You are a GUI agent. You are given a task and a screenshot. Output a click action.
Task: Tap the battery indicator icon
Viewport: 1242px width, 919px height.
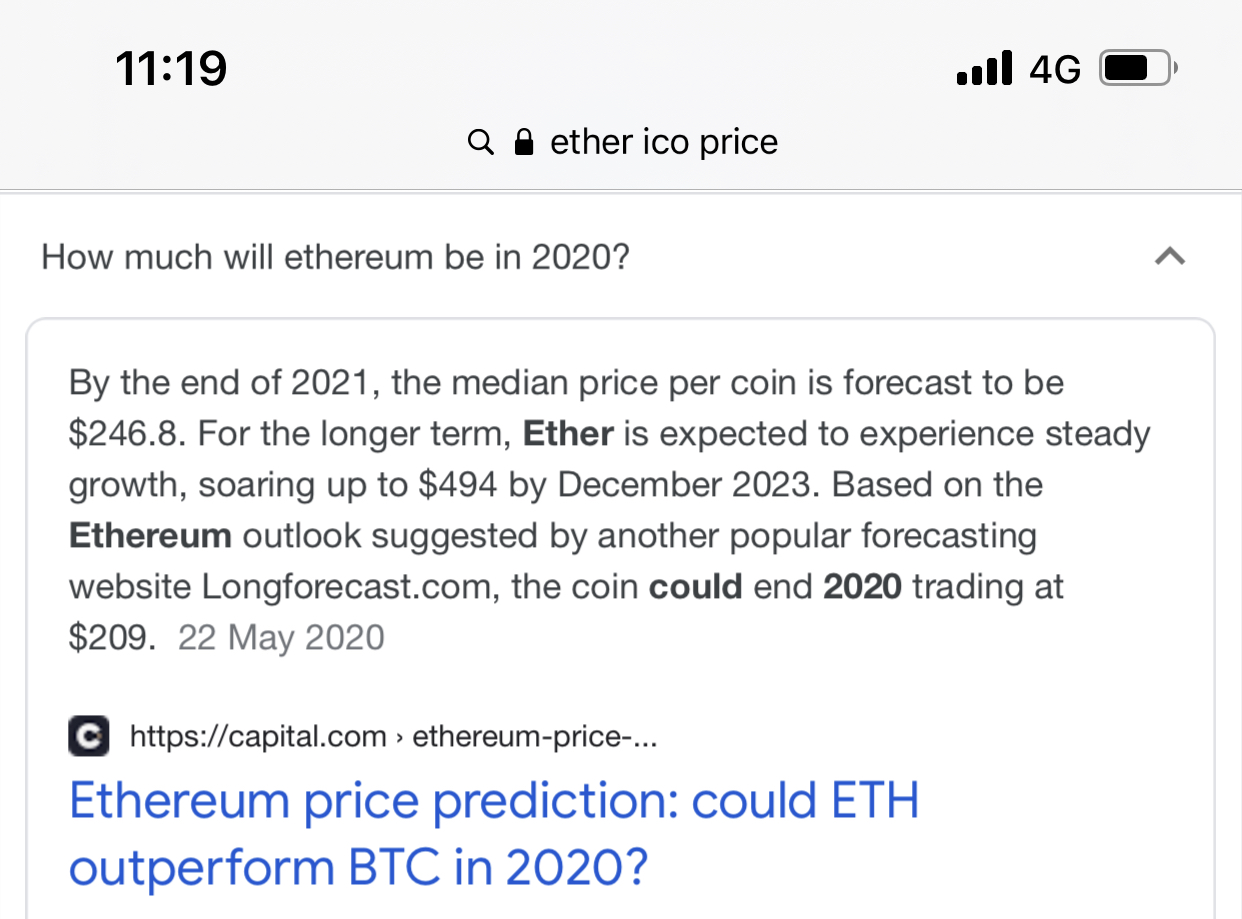[x=1139, y=69]
